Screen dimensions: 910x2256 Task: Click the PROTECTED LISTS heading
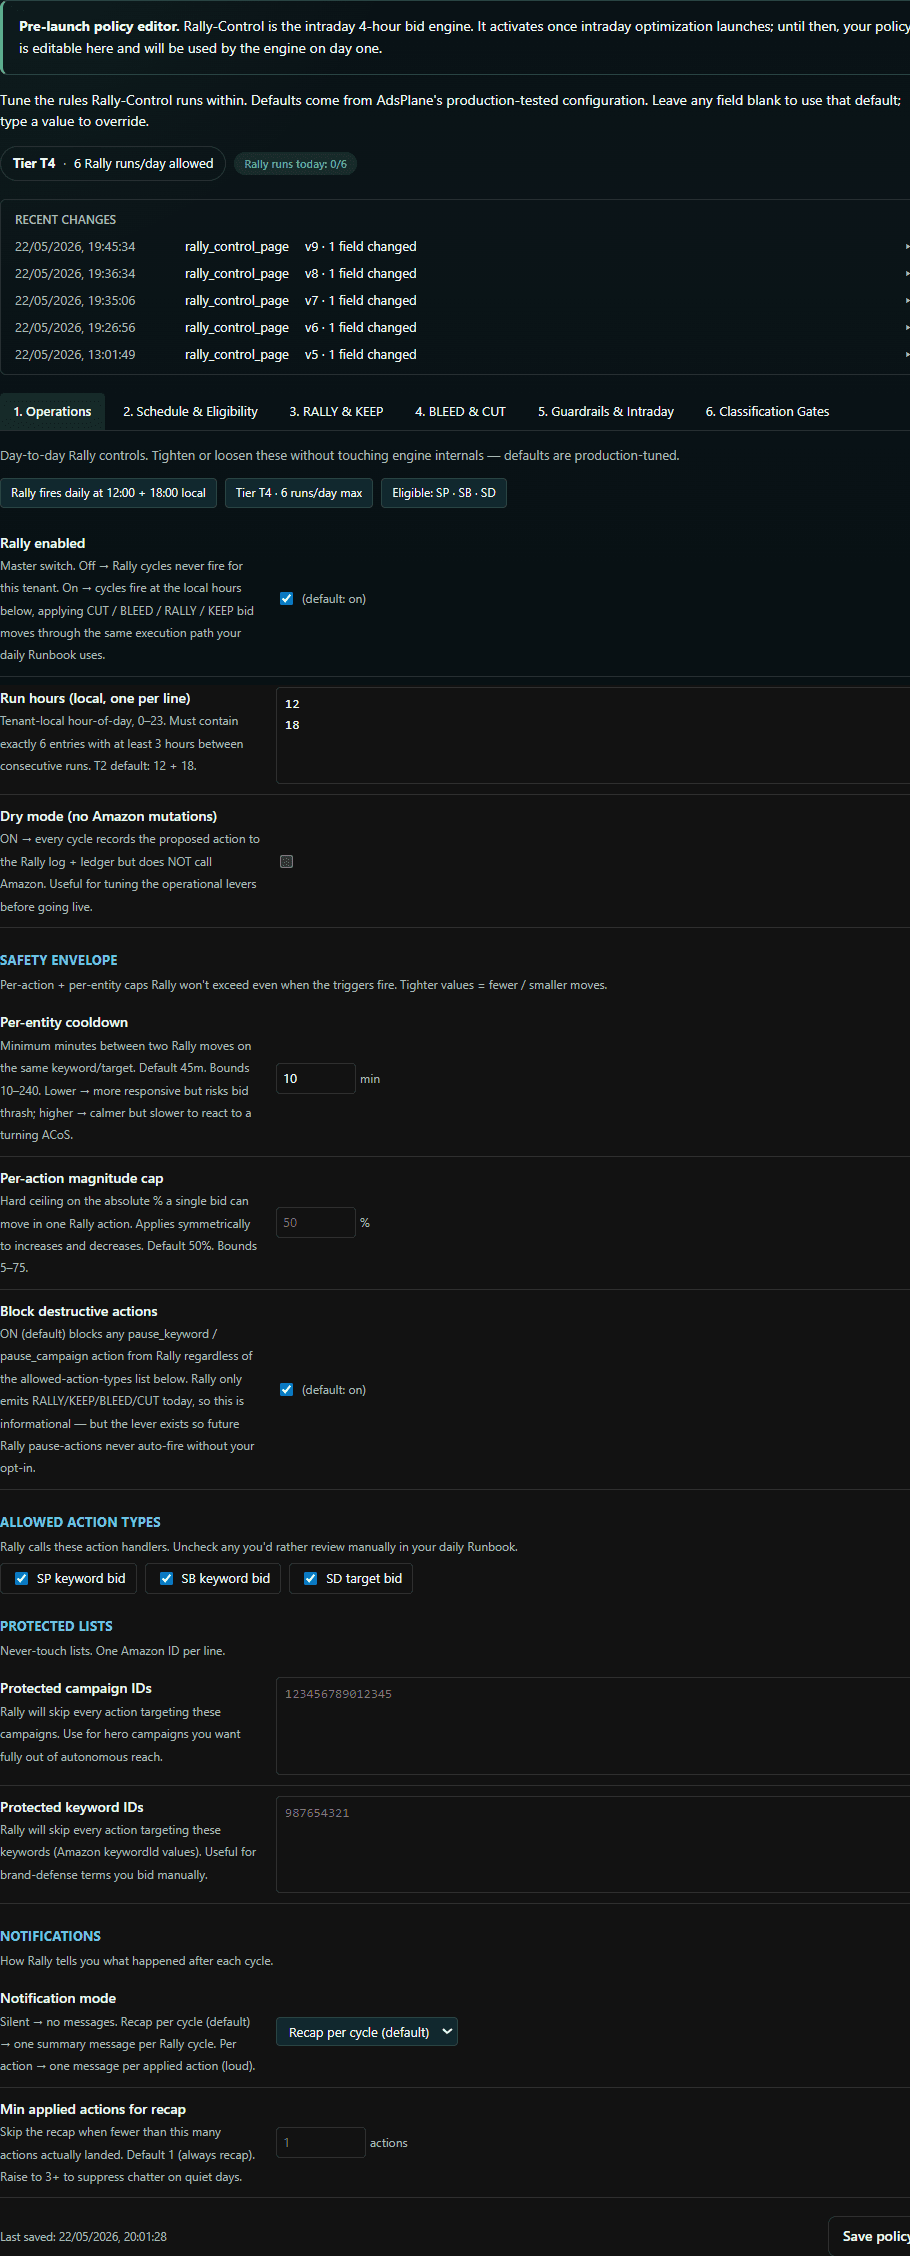click(x=56, y=1626)
